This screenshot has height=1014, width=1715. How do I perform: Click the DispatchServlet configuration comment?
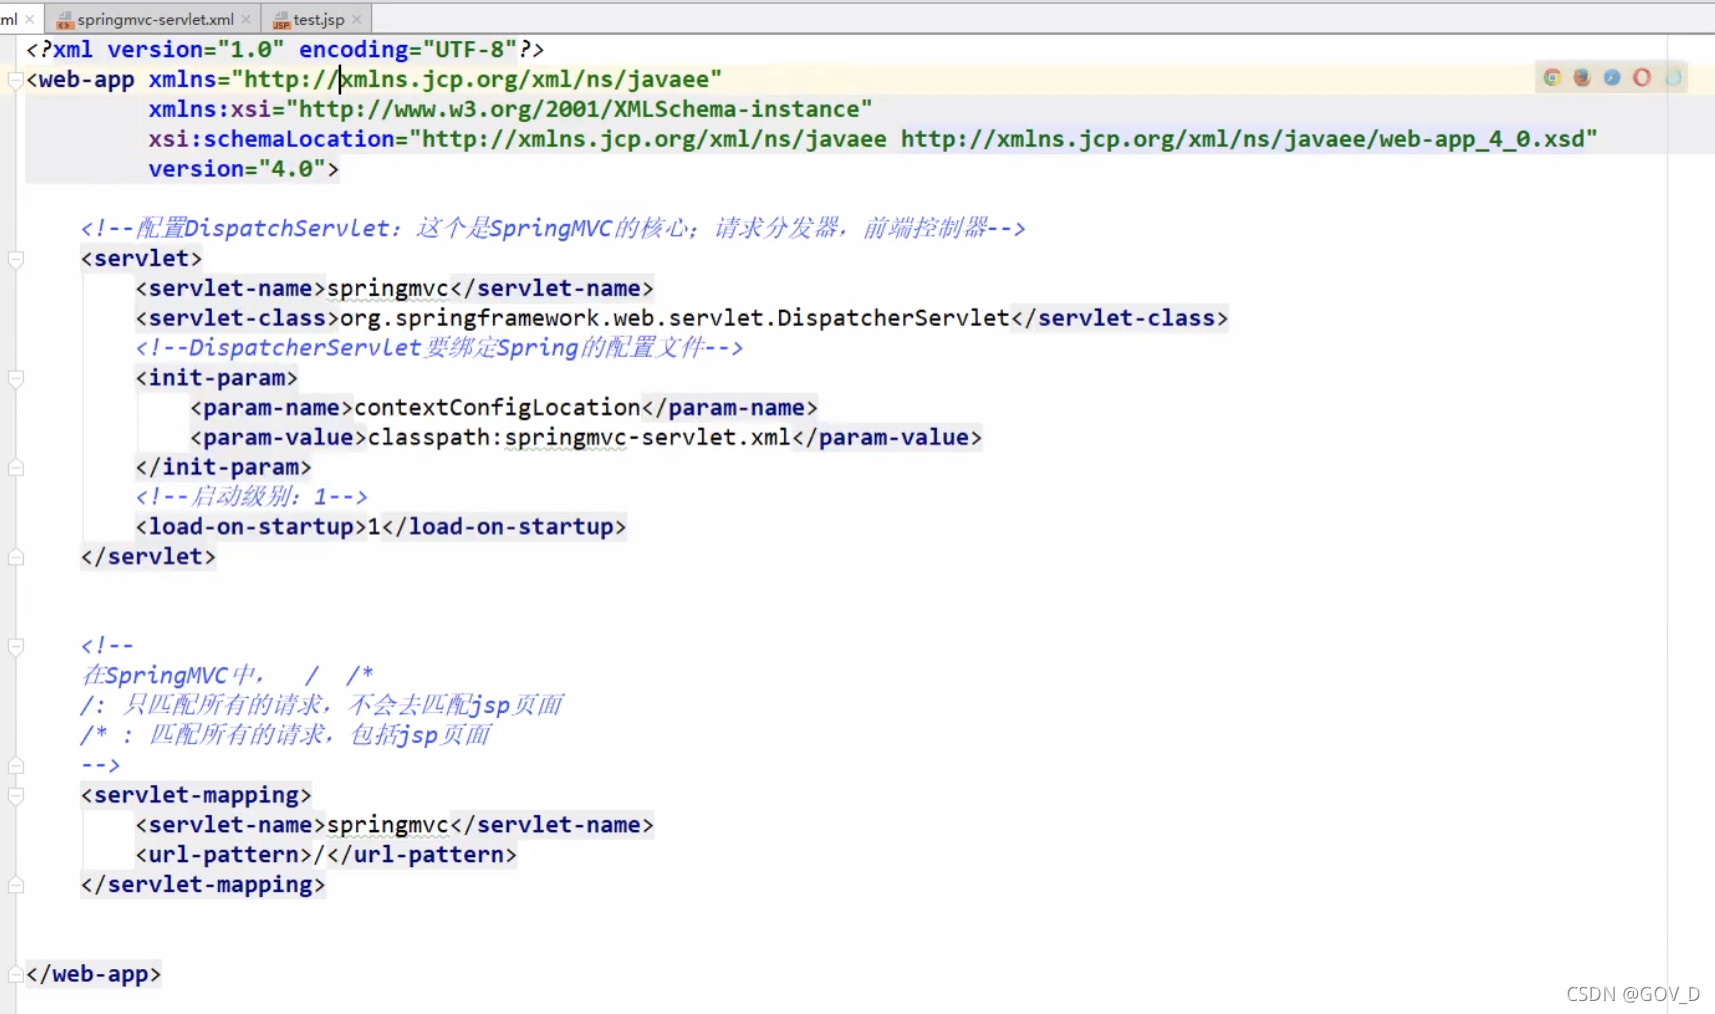click(x=553, y=228)
